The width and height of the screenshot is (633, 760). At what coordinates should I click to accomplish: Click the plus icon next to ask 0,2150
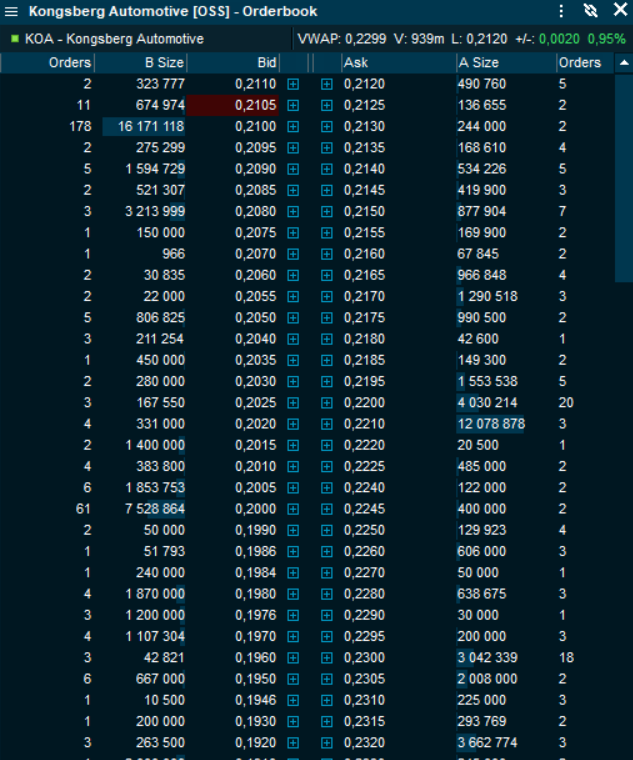(327, 212)
